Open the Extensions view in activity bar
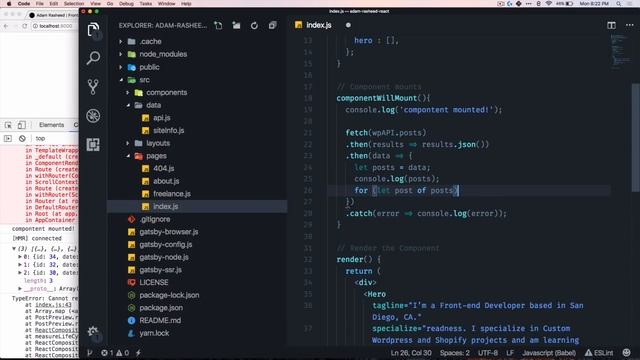This screenshot has height=360, width=640. (93, 144)
